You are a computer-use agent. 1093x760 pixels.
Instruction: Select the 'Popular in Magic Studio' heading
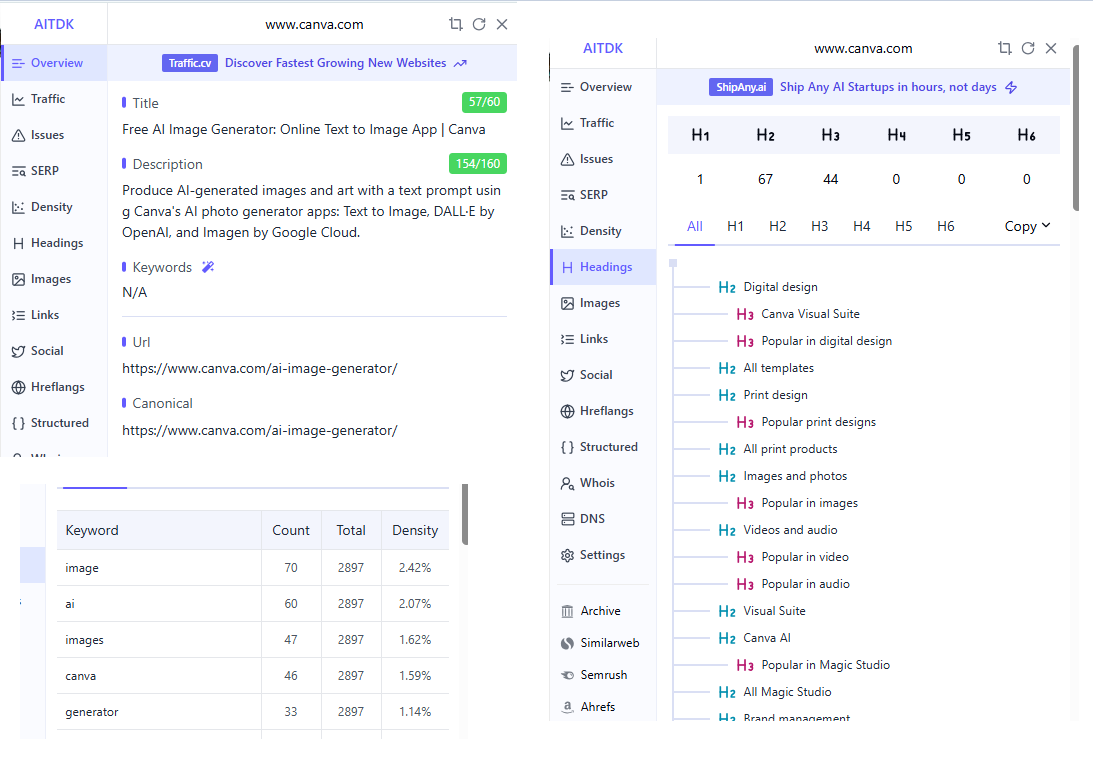(x=813, y=665)
